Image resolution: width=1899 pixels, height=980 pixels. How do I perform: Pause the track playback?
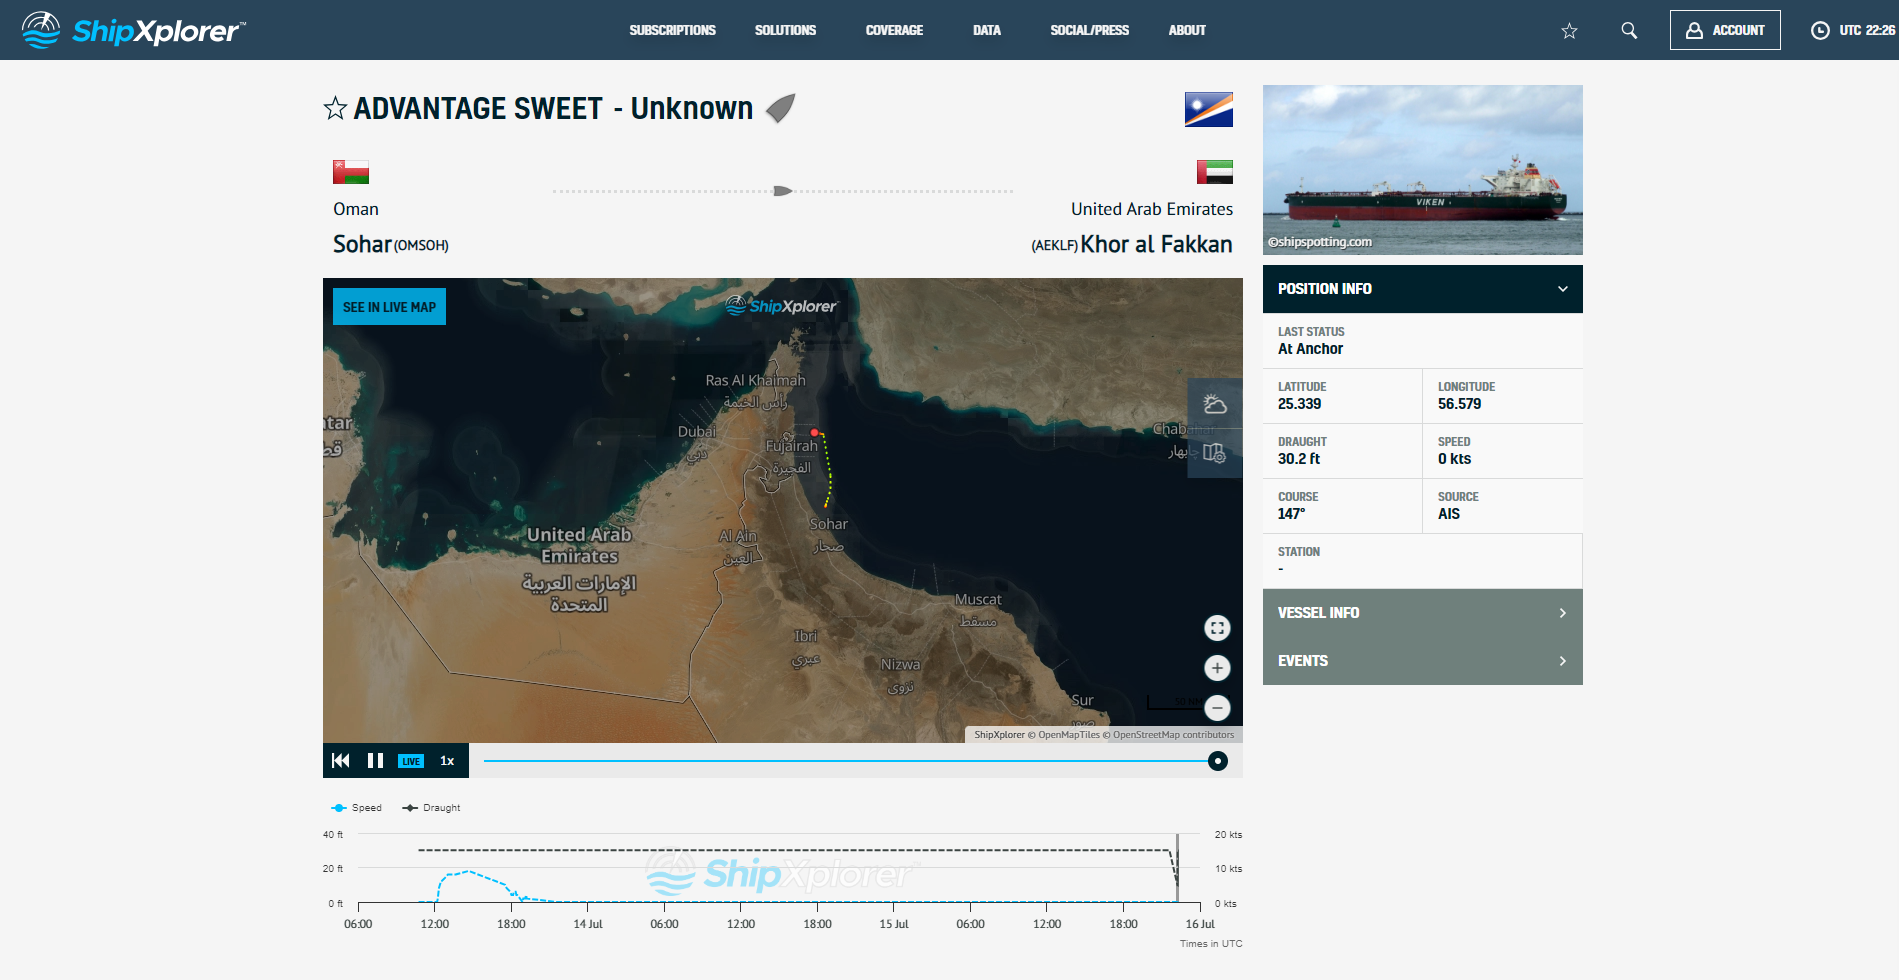pos(375,760)
